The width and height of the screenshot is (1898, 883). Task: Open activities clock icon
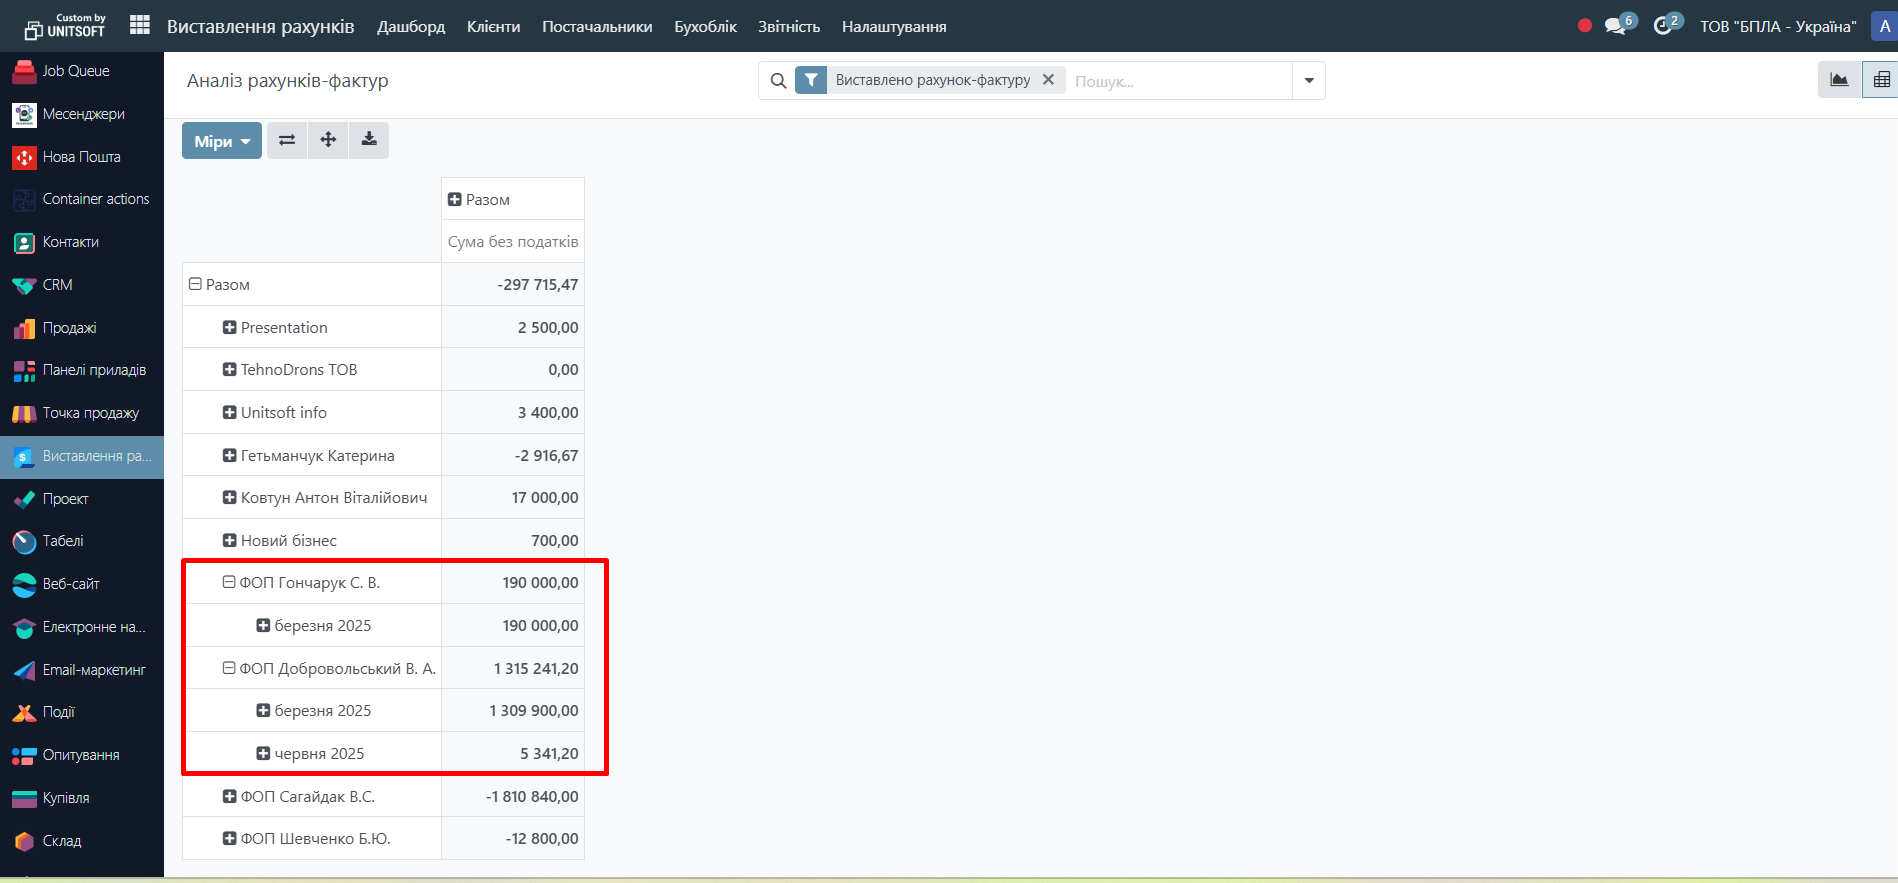point(1663,26)
